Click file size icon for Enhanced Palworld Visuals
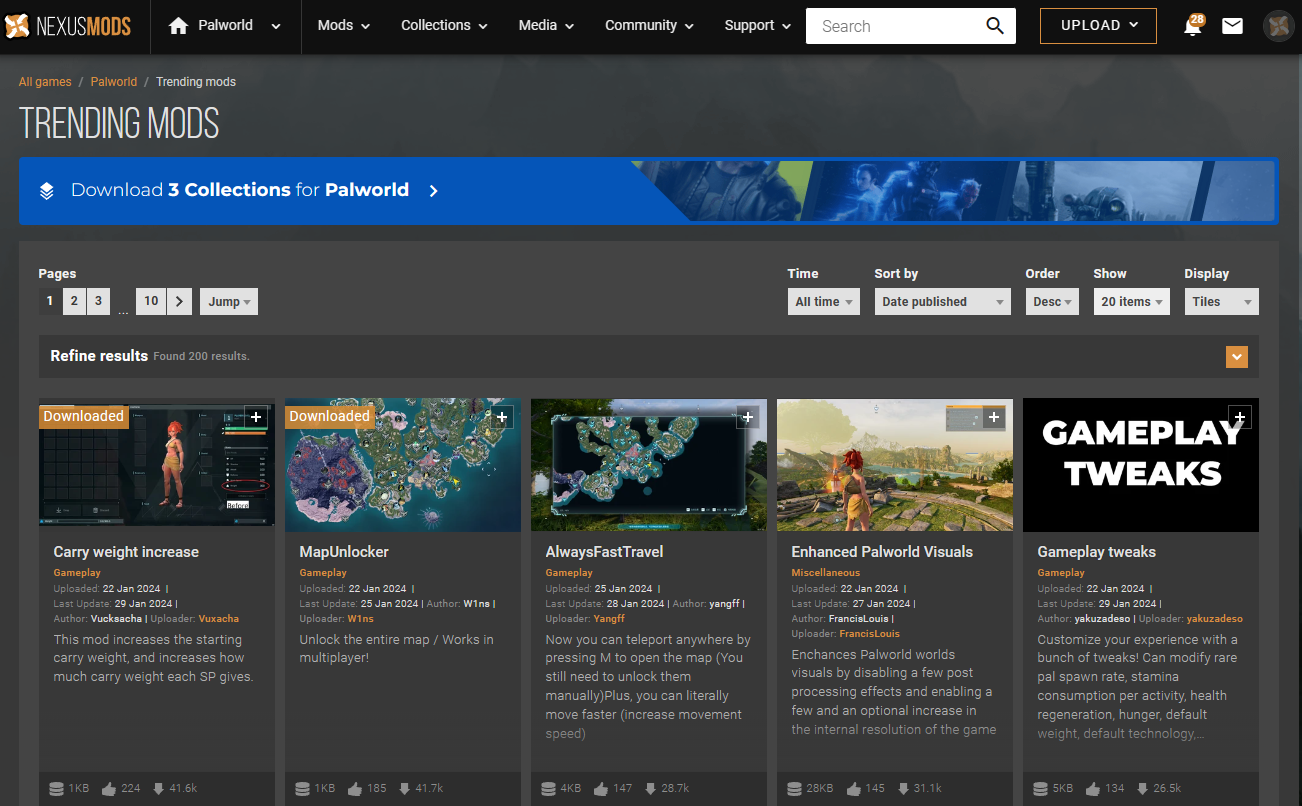The width and height of the screenshot is (1302, 806). tap(794, 789)
